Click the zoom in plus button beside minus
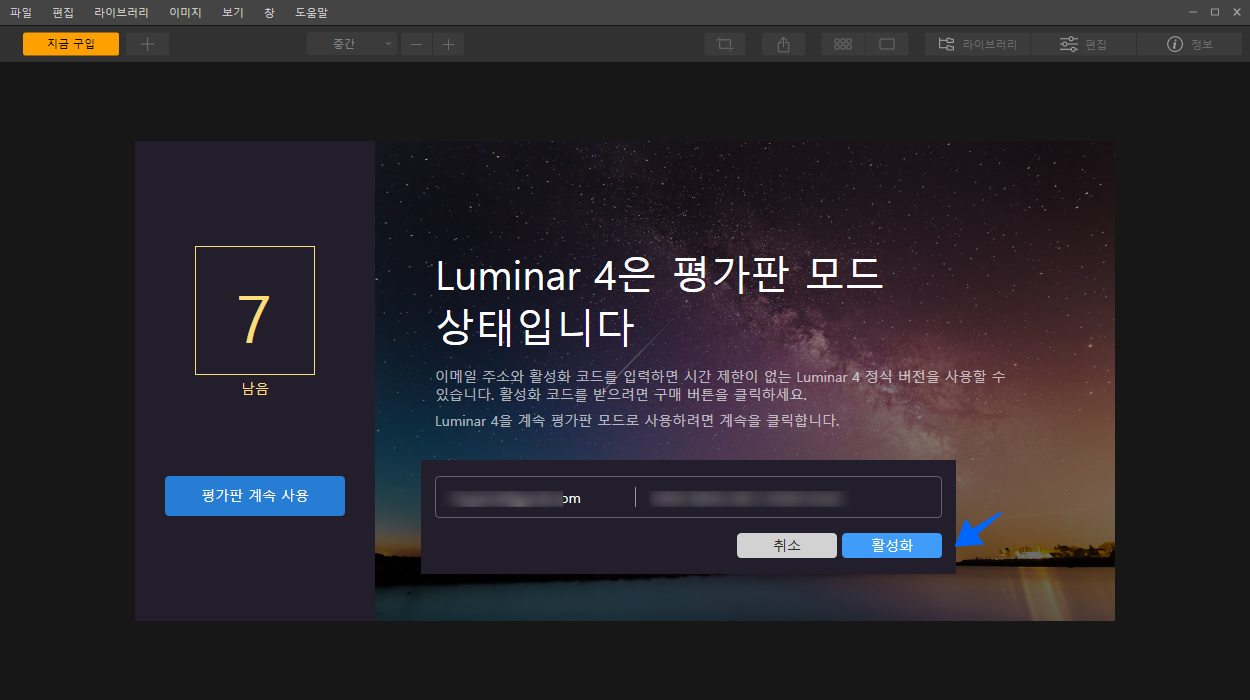Viewport: 1250px width, 700px height. click(449, 44)
